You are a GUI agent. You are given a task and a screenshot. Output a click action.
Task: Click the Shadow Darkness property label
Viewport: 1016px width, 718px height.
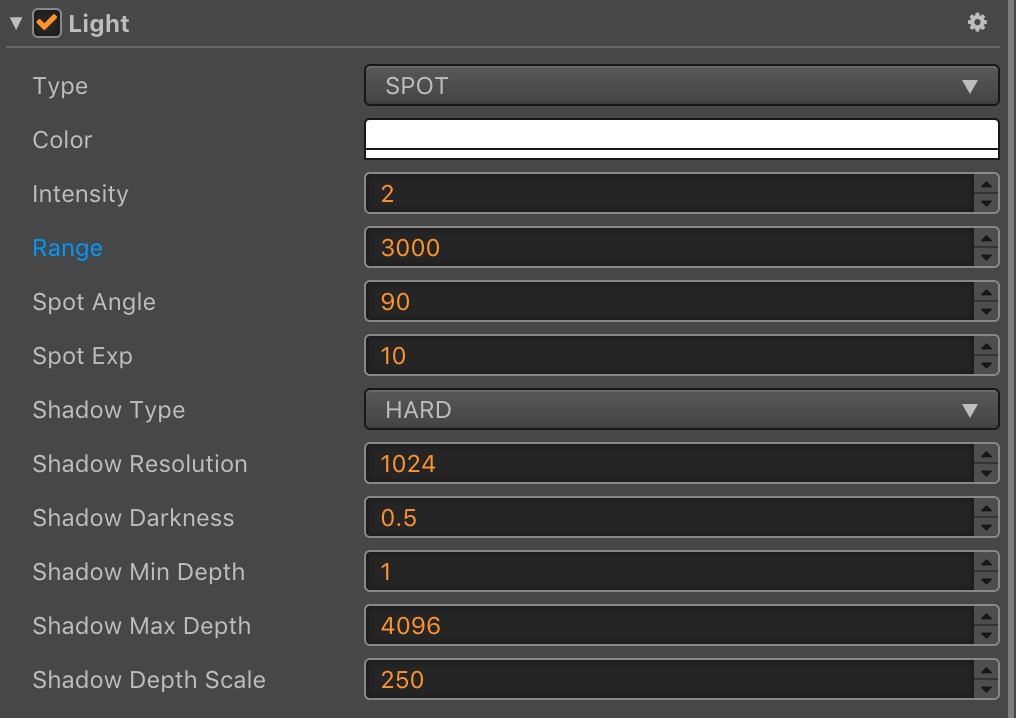tap(133, 518)
